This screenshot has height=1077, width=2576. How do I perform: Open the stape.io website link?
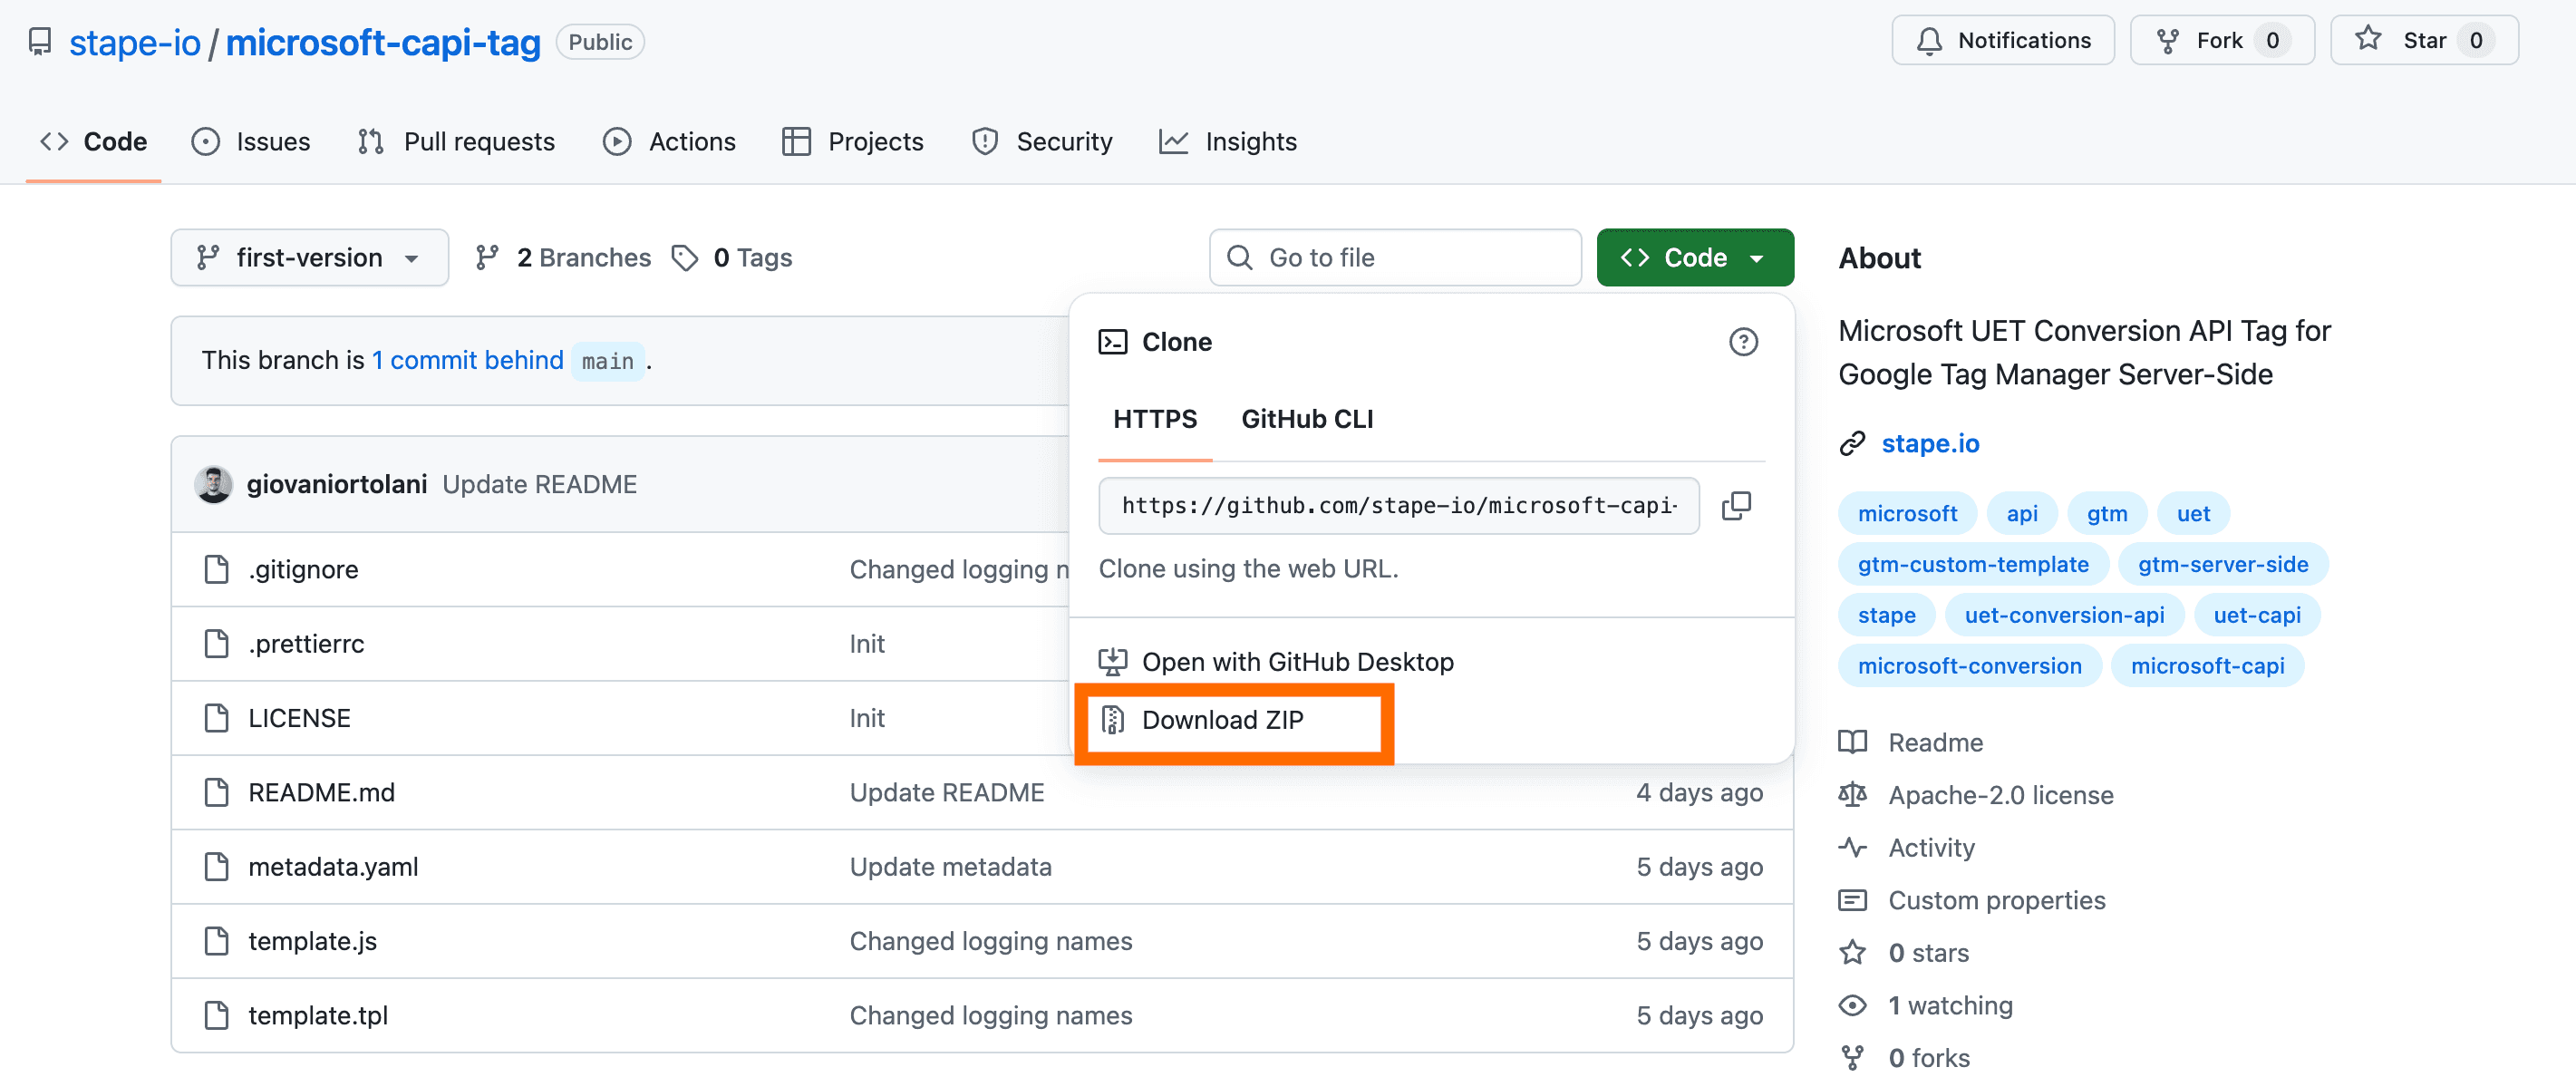tap(1930, 443)
